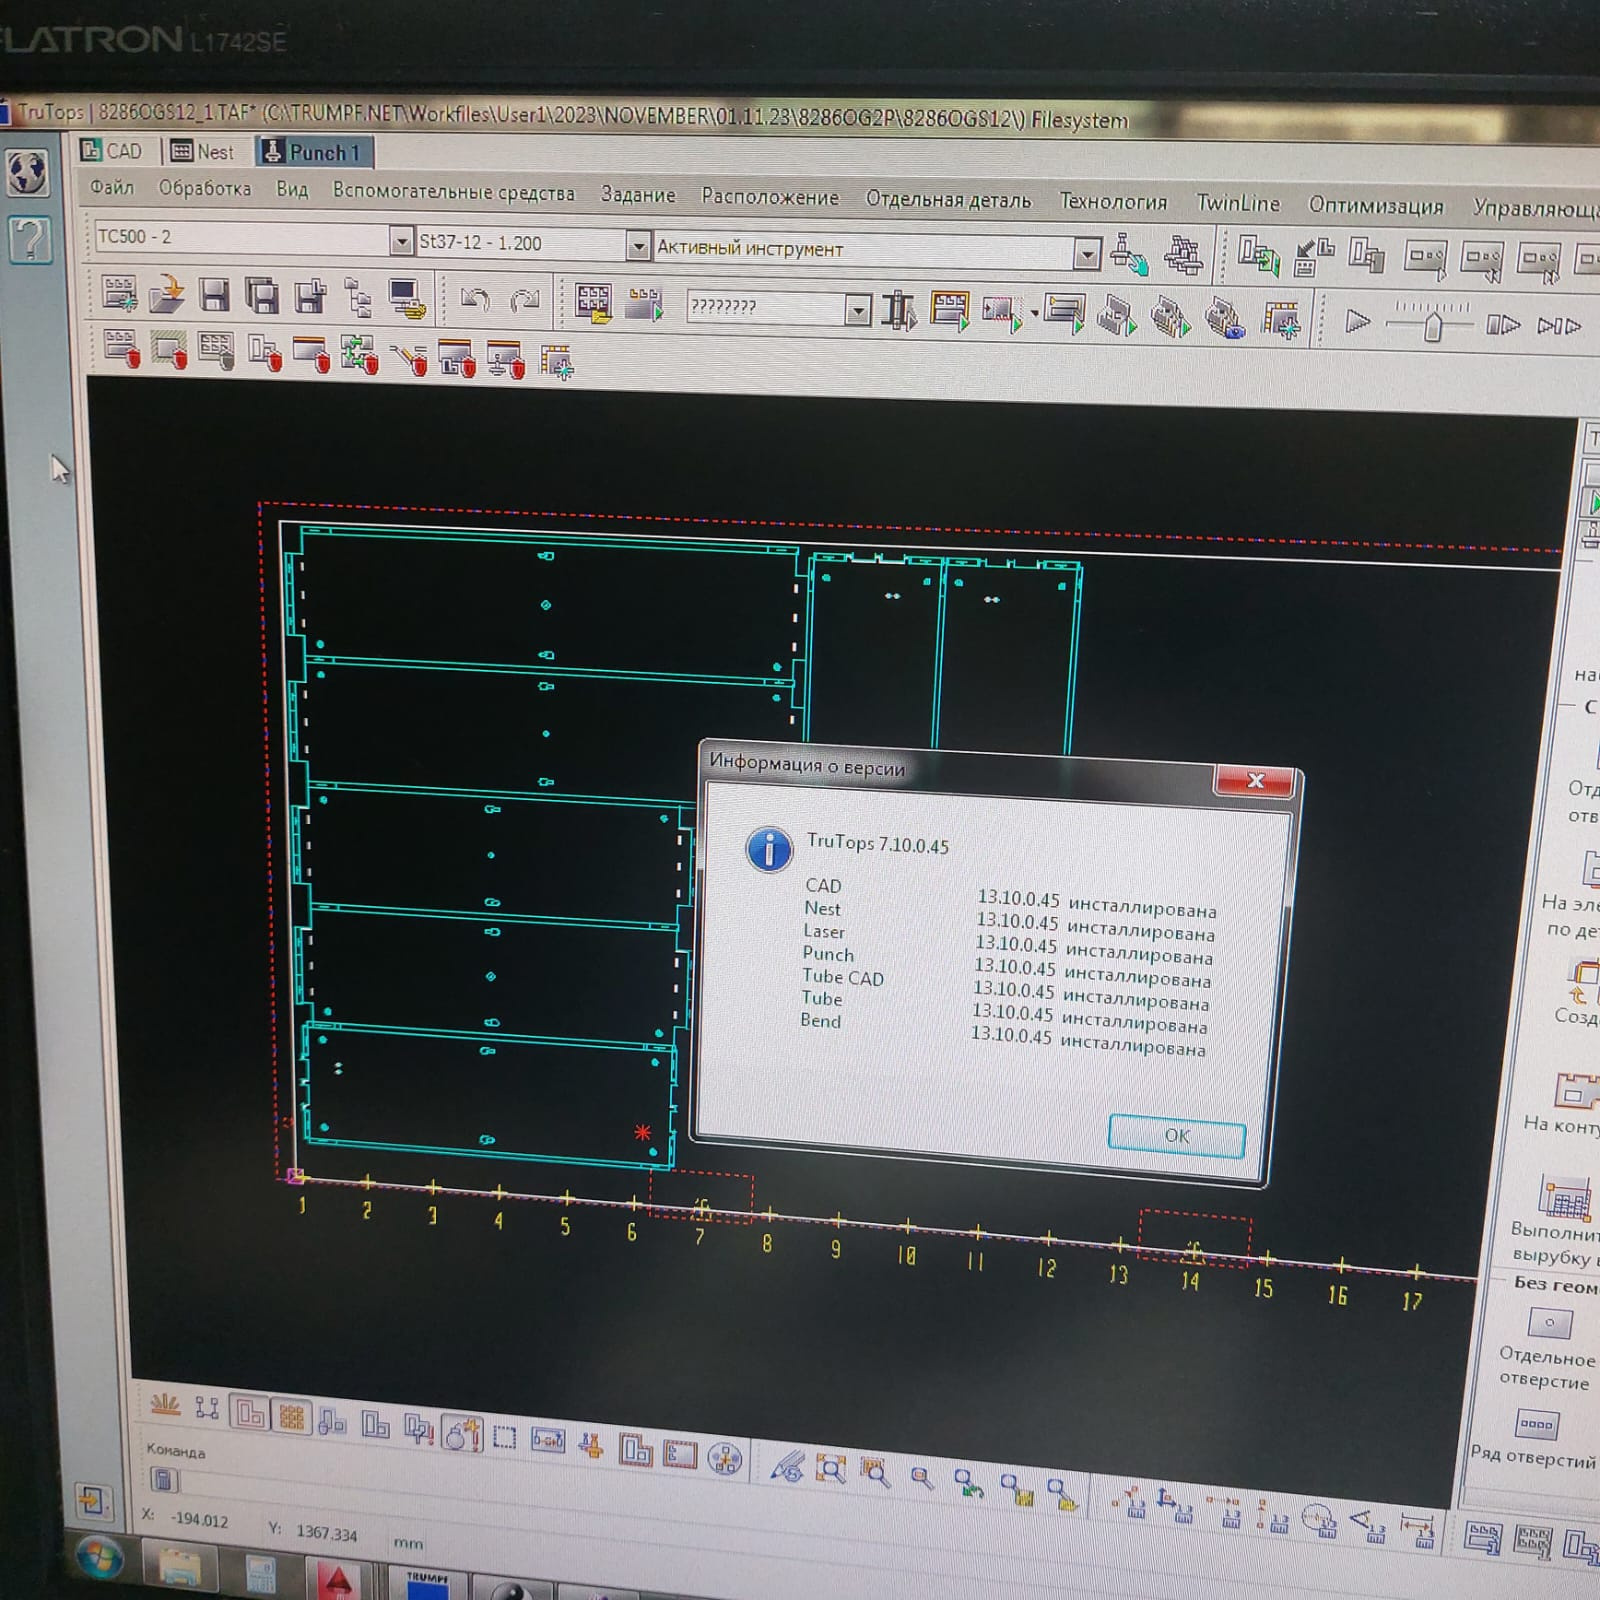Toggle the pressed sheet-parts icon in bottom toolbar
The image size is (1600, 1600).
click(250, 1414)
